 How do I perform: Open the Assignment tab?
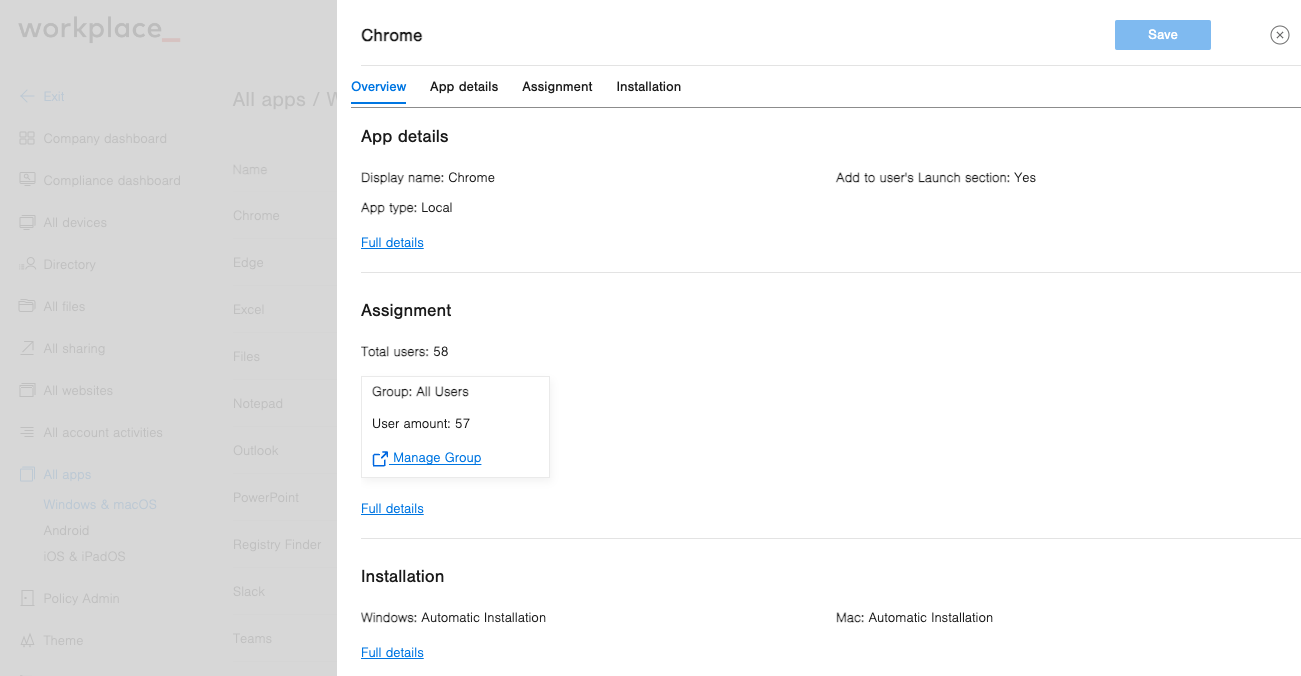[x=557, y=87]
